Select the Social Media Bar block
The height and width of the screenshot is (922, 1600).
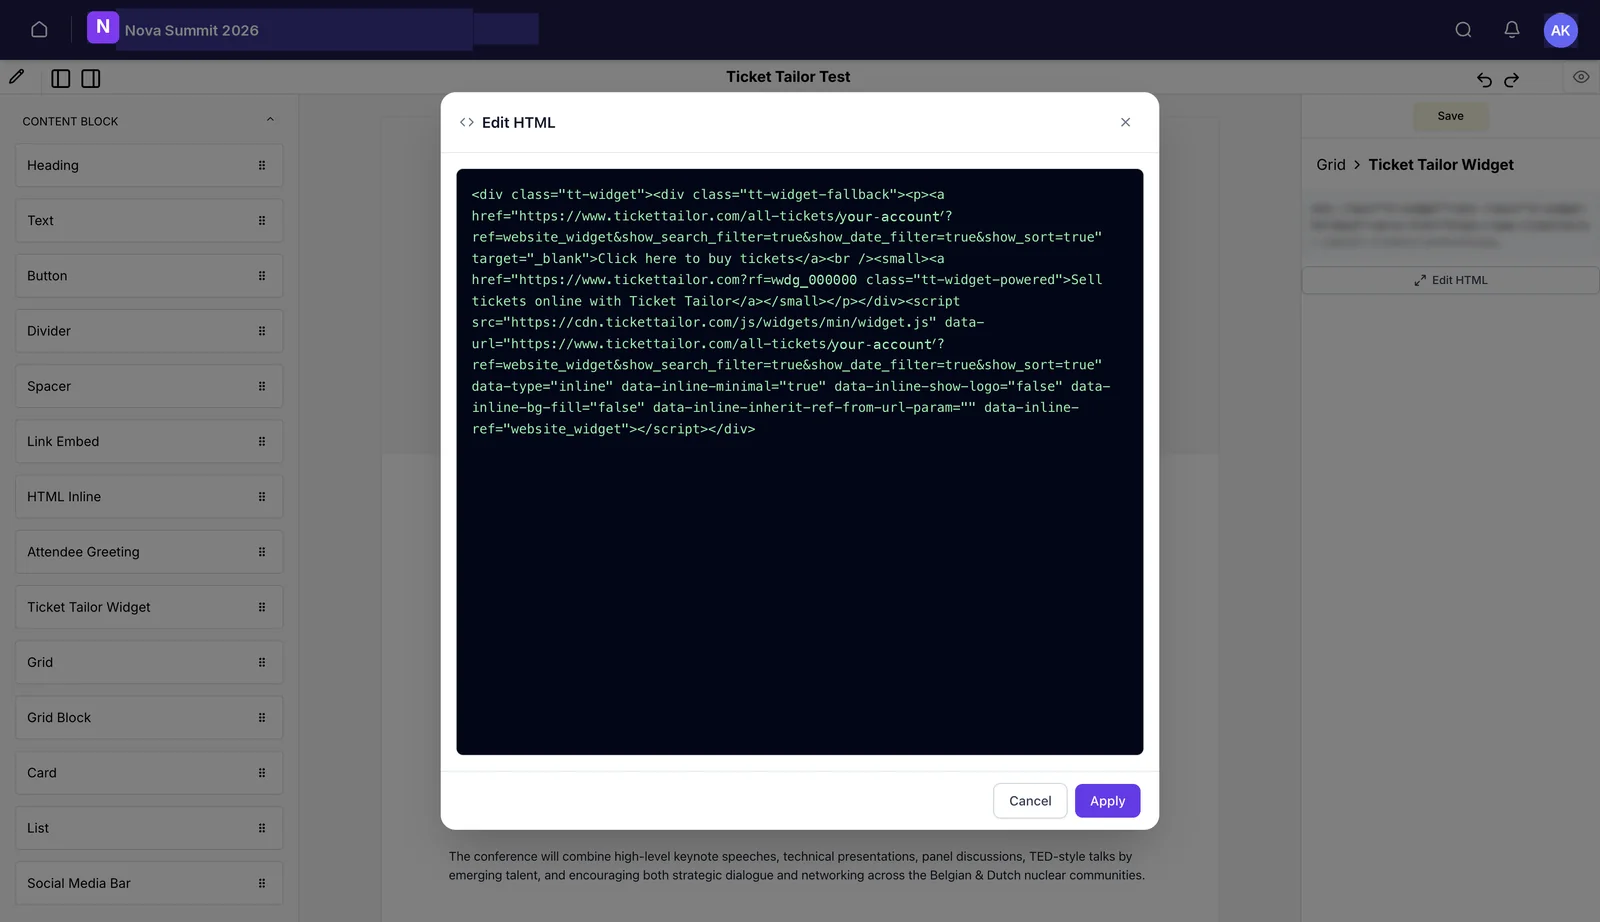149,884
